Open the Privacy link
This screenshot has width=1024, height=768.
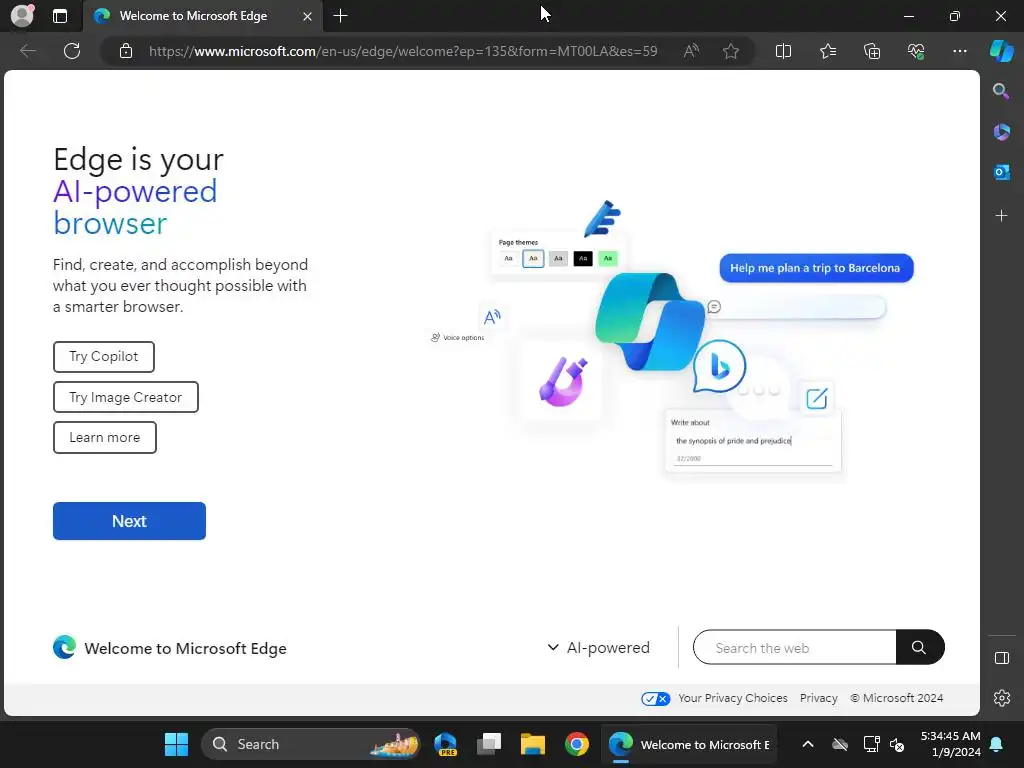coord(818,698)
